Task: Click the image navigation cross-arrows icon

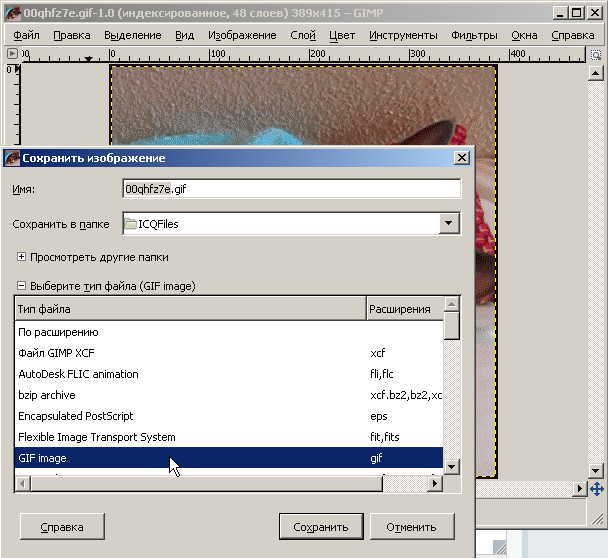Action: pyautogui.click(x=597, y=489)
